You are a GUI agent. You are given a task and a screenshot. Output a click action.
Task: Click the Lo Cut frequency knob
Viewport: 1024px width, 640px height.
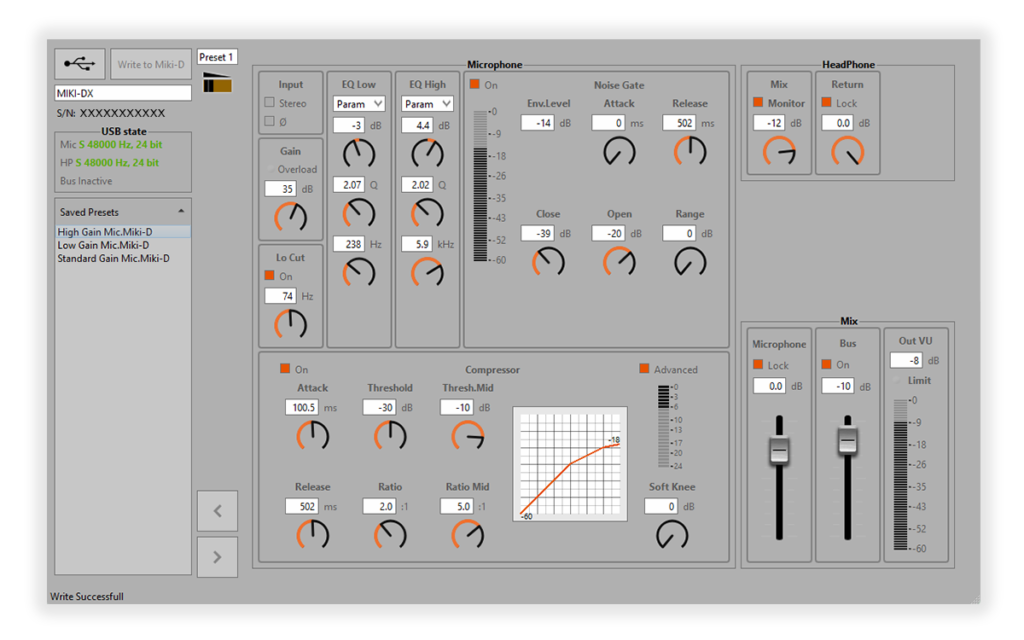point(291,323)
